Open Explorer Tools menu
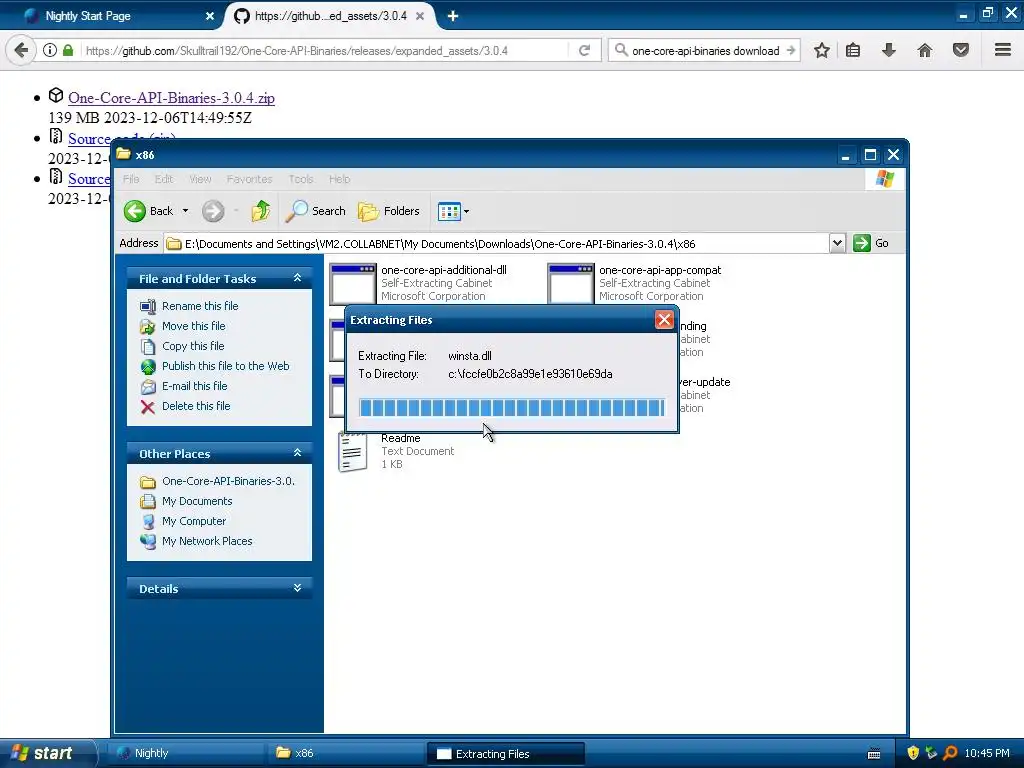1024x768 pixels. coord(301,179)
